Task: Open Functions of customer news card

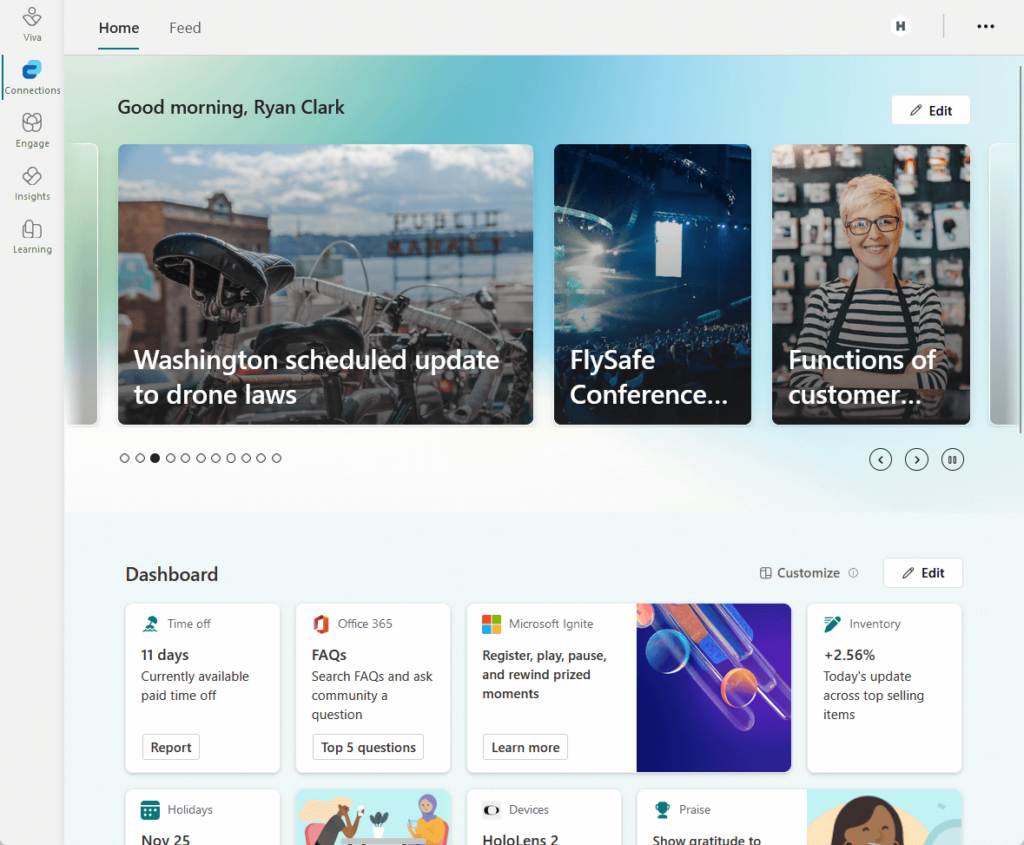Action: [871, 284]
